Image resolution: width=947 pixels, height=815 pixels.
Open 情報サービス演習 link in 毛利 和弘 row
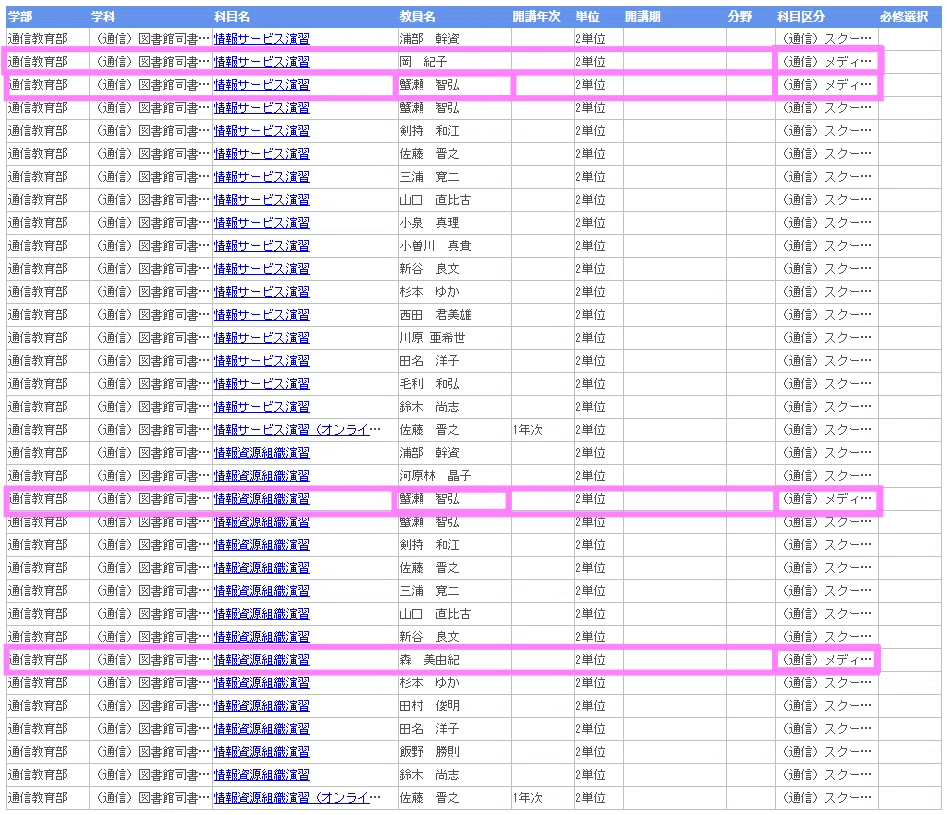coord(262,384)
